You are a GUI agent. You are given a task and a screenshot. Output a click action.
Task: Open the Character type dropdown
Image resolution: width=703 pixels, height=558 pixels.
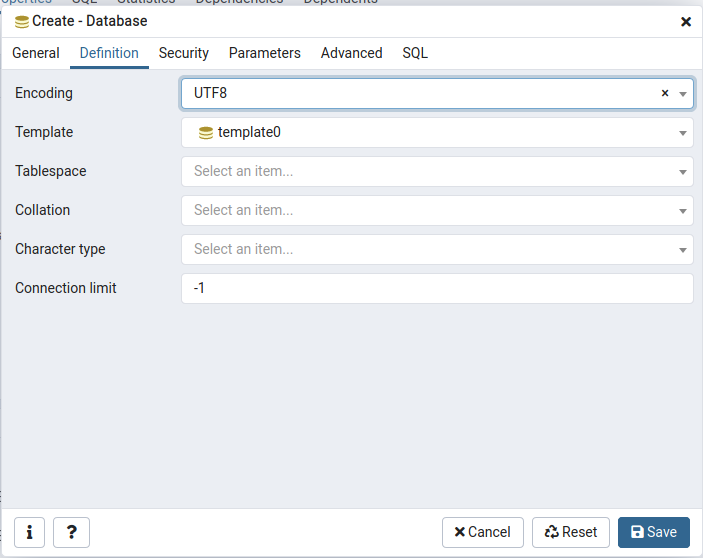(683, 250)
